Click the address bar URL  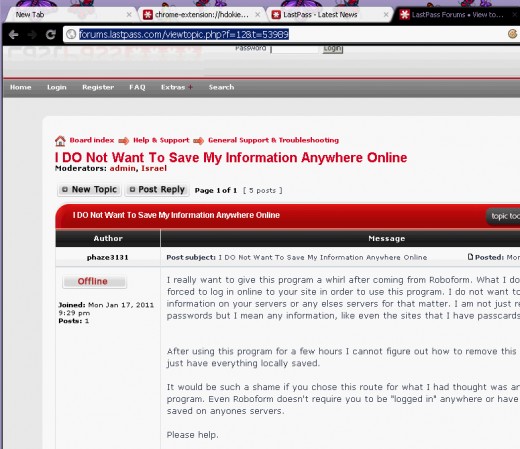184,34
